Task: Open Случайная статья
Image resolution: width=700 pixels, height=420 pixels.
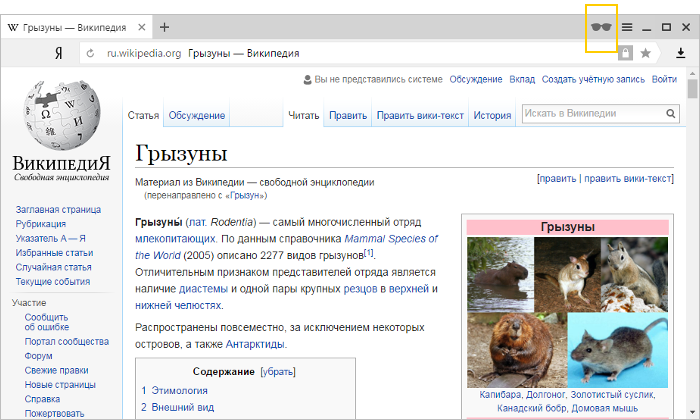Action: (54, 267)
